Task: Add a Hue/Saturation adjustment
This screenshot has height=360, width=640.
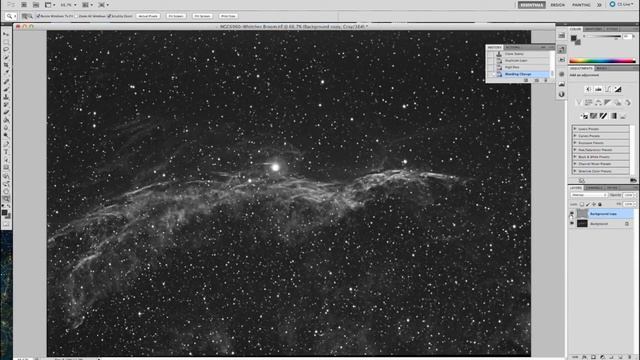Action: pyautogui.click(x=588, y=103)
